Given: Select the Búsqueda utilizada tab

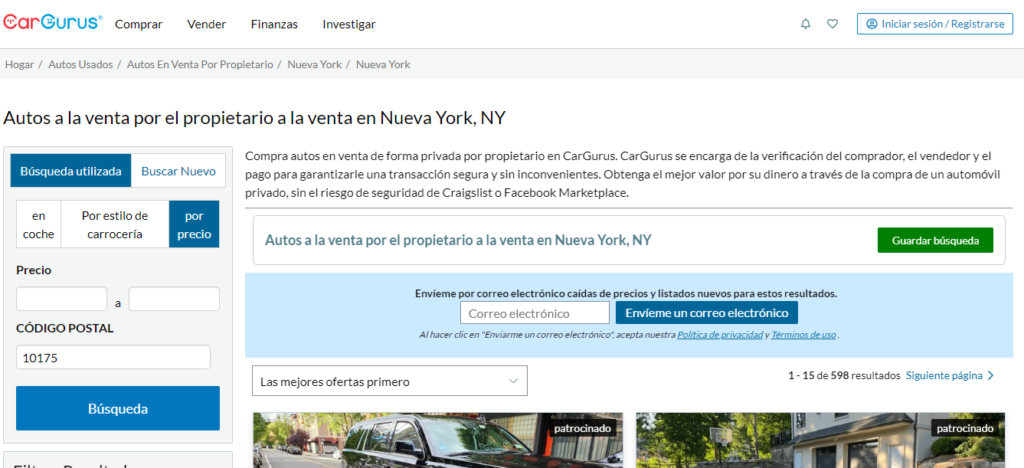Looking at the screenshot, I should pyautogui.click(x=71, y=171).
